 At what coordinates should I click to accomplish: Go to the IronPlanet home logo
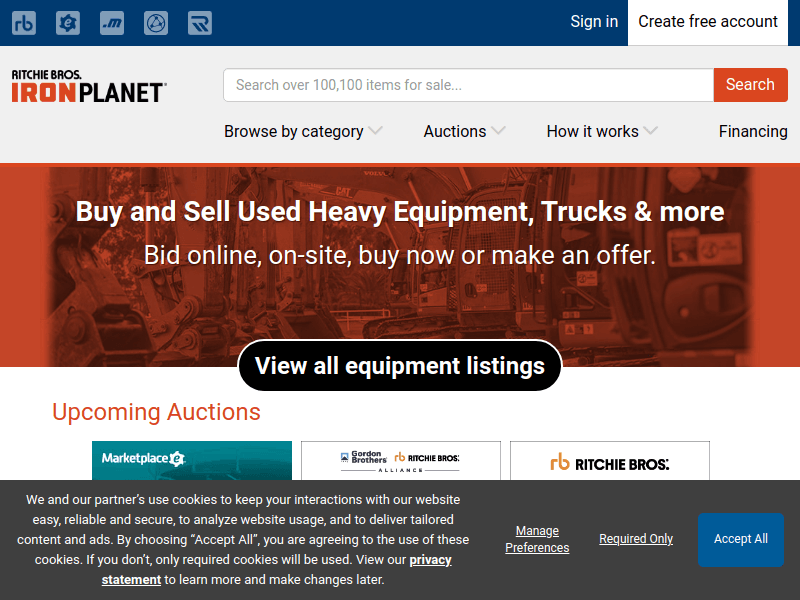pyautogui.click(x=88, y=87)
